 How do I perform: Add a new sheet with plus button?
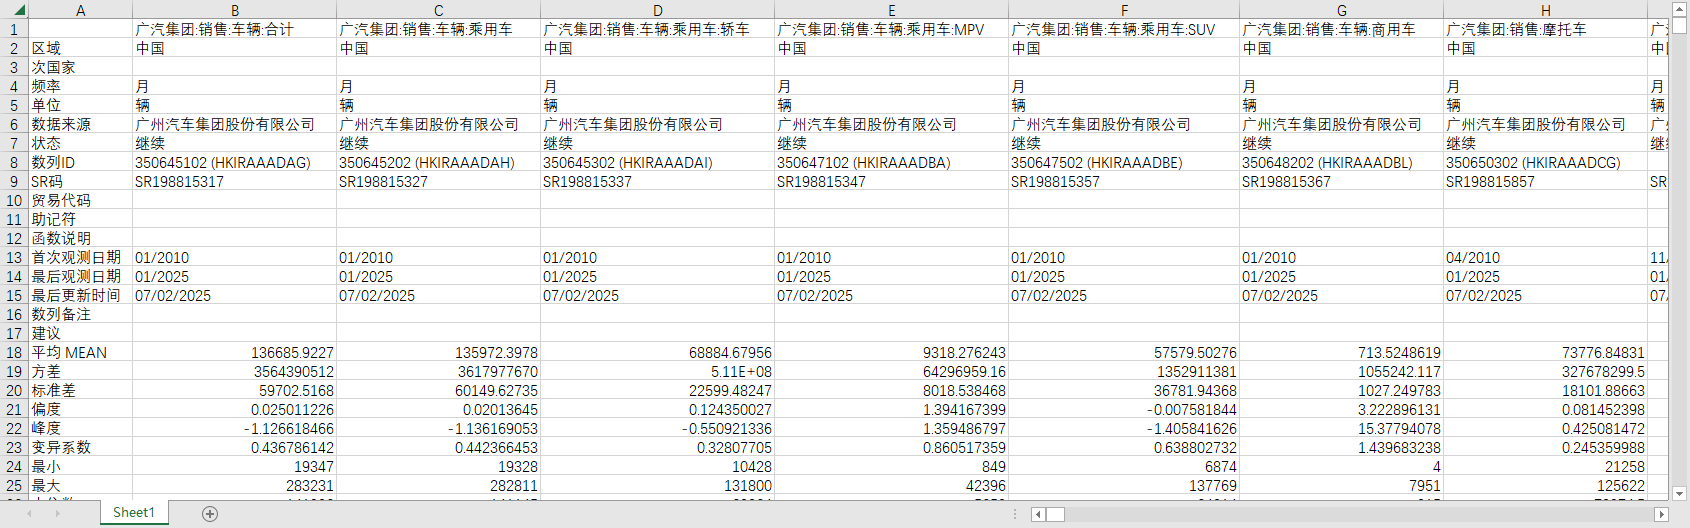(x=210, y=513)
